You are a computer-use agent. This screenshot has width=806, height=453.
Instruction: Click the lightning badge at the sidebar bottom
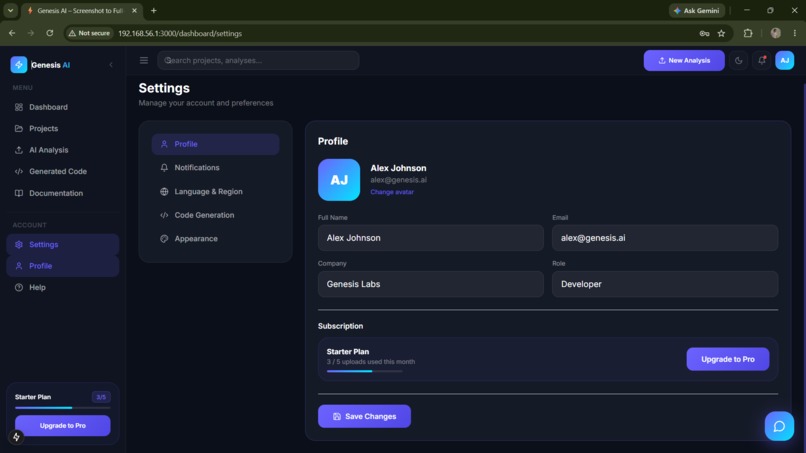[16, 437]
